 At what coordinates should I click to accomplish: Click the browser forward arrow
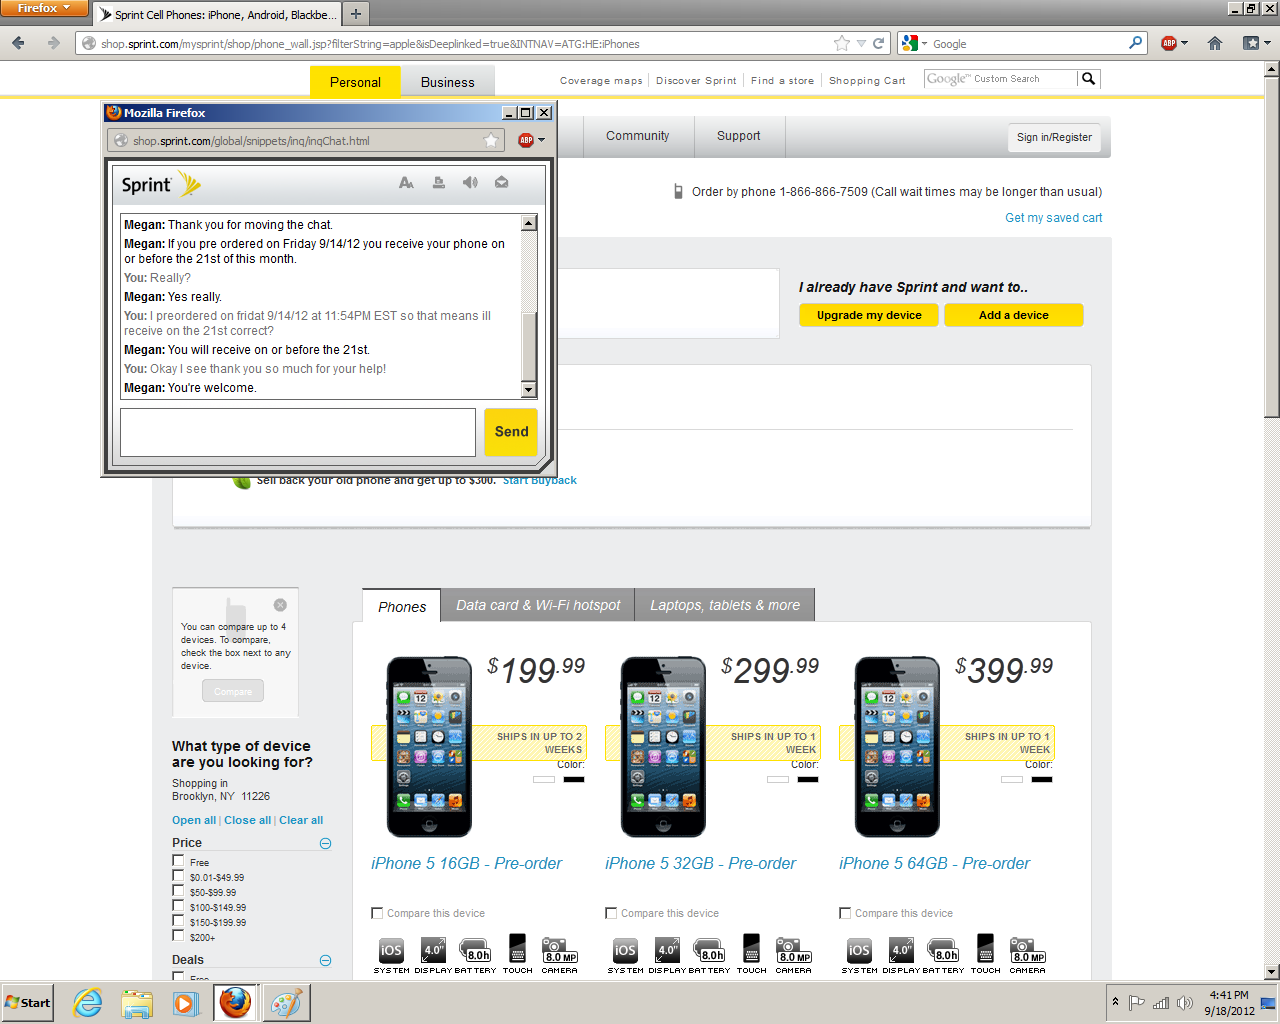tap(53, 43)
